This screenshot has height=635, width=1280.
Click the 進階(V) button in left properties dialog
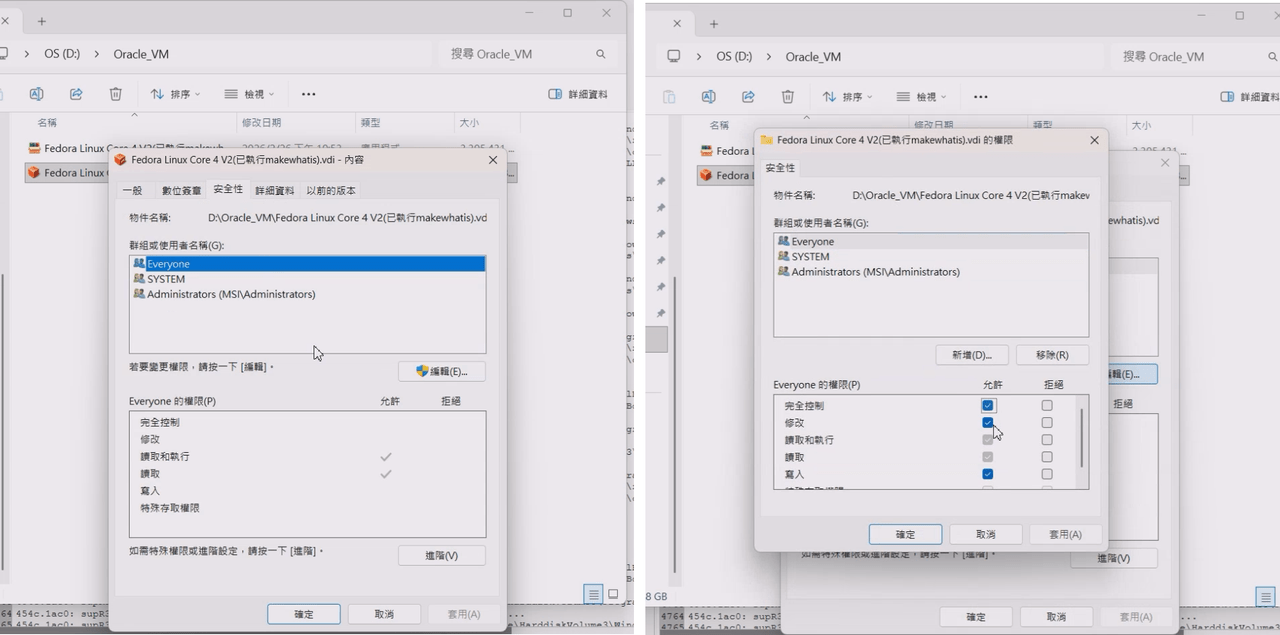tap(442, 555)
